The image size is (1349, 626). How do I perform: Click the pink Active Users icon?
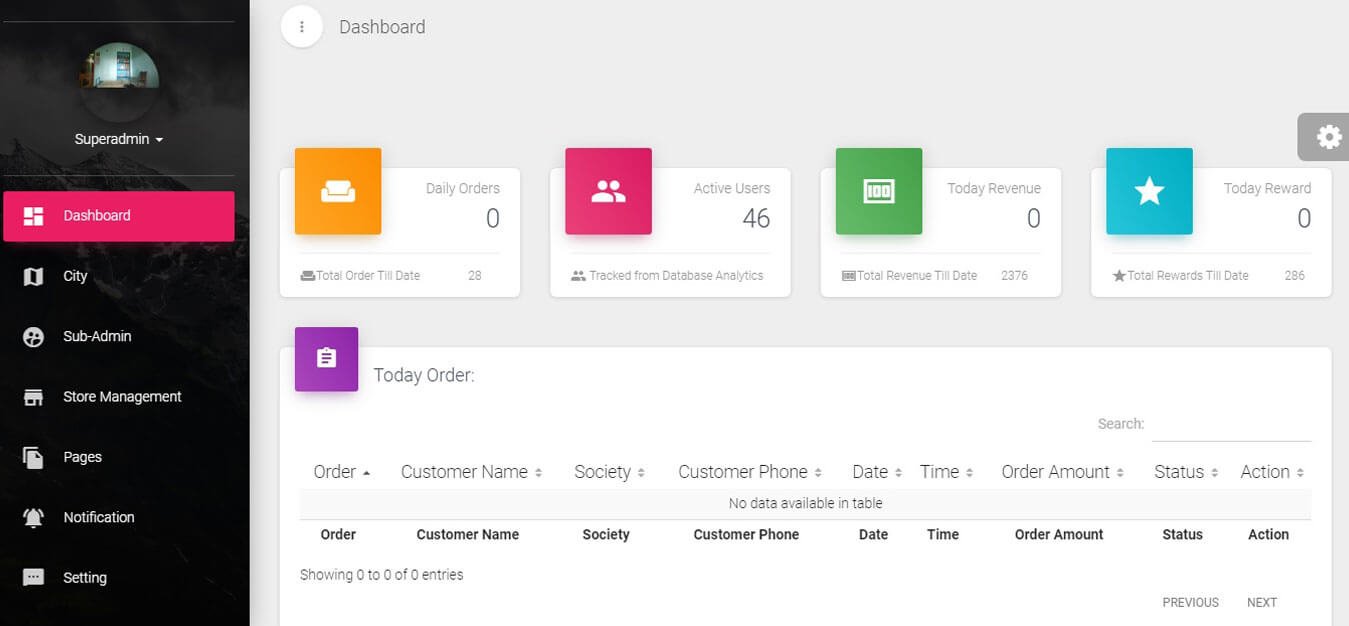click(x=608, y=192)
